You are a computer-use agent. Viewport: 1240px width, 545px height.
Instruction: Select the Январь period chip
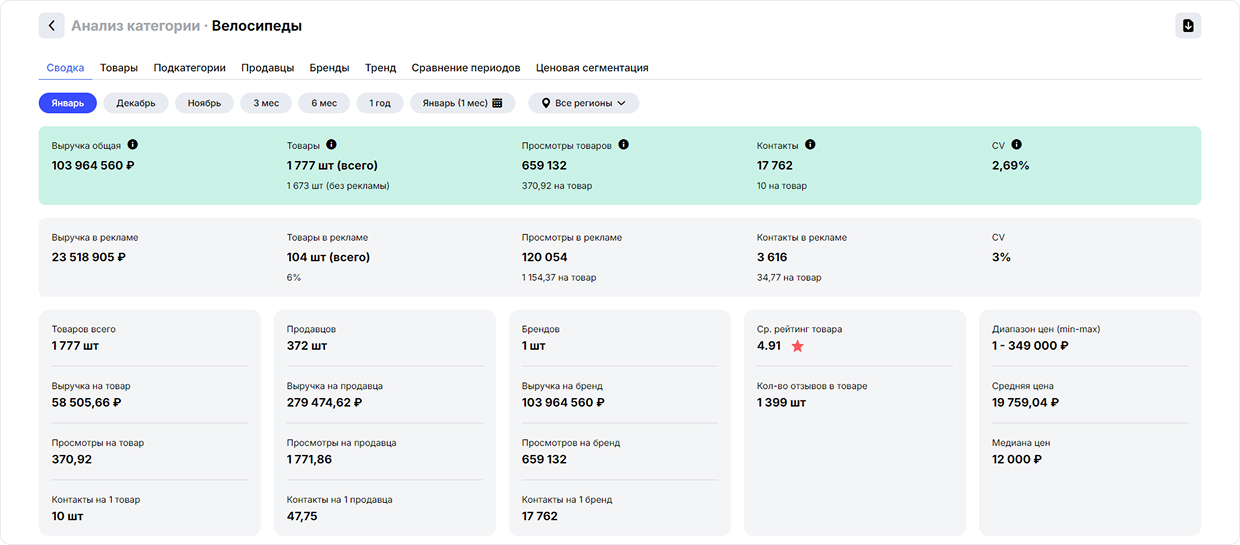[x=68, y=103]
